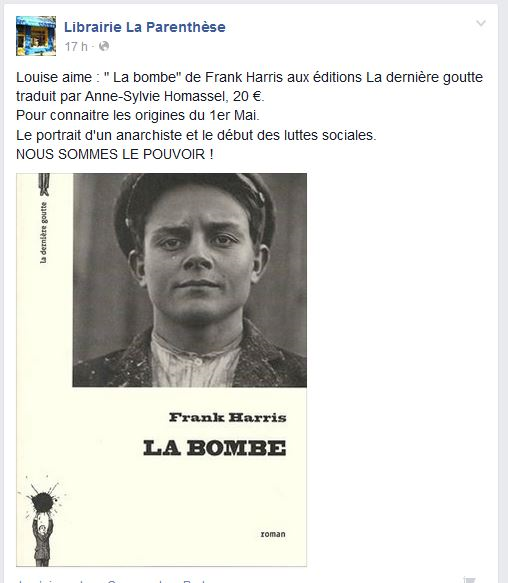508x583 pixels.
Task: Click the ink splash figure logo
Action: click(x=42, y=521)
